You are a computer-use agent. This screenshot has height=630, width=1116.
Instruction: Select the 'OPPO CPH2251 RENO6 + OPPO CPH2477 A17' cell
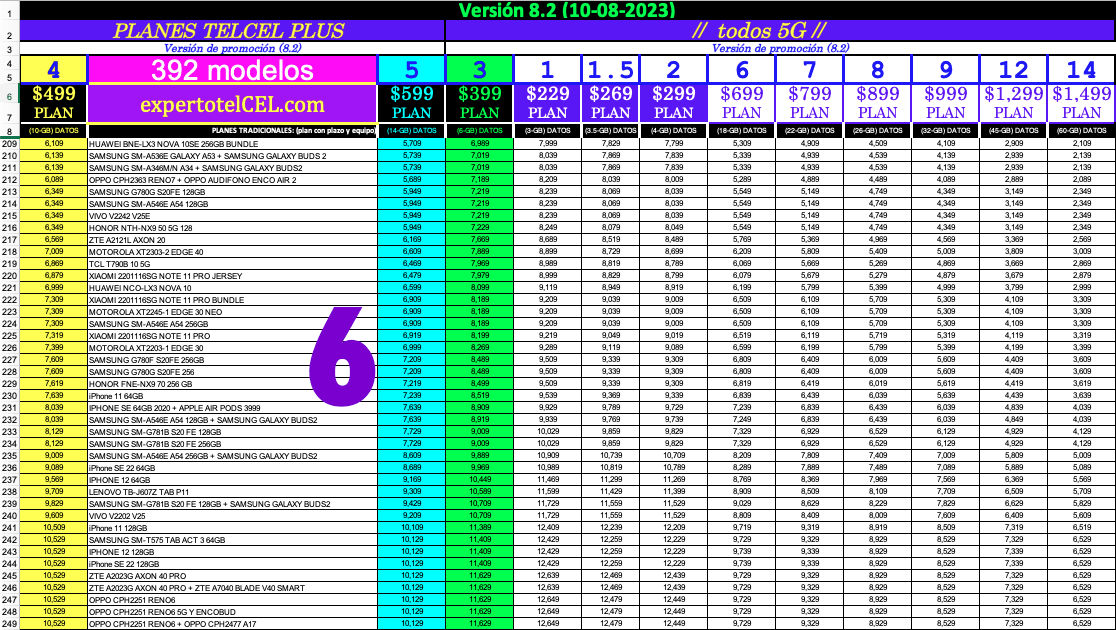coord(232,624)
